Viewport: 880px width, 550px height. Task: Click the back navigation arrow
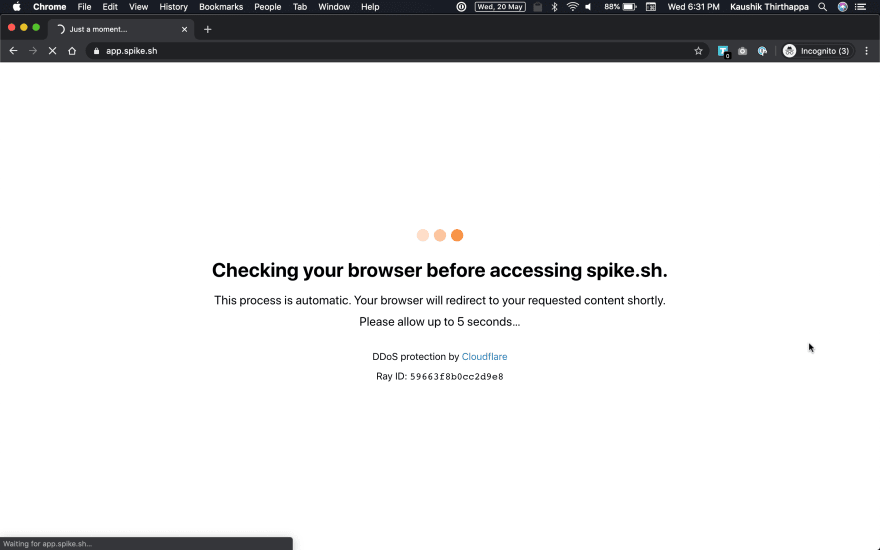click(13, 51)
